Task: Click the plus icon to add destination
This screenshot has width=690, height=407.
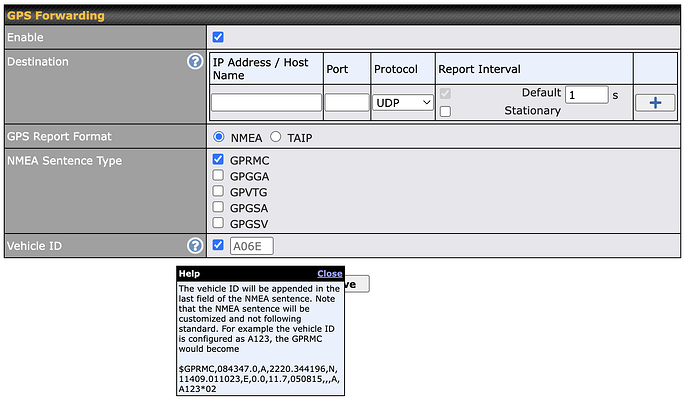Action: tap(655, 102)
